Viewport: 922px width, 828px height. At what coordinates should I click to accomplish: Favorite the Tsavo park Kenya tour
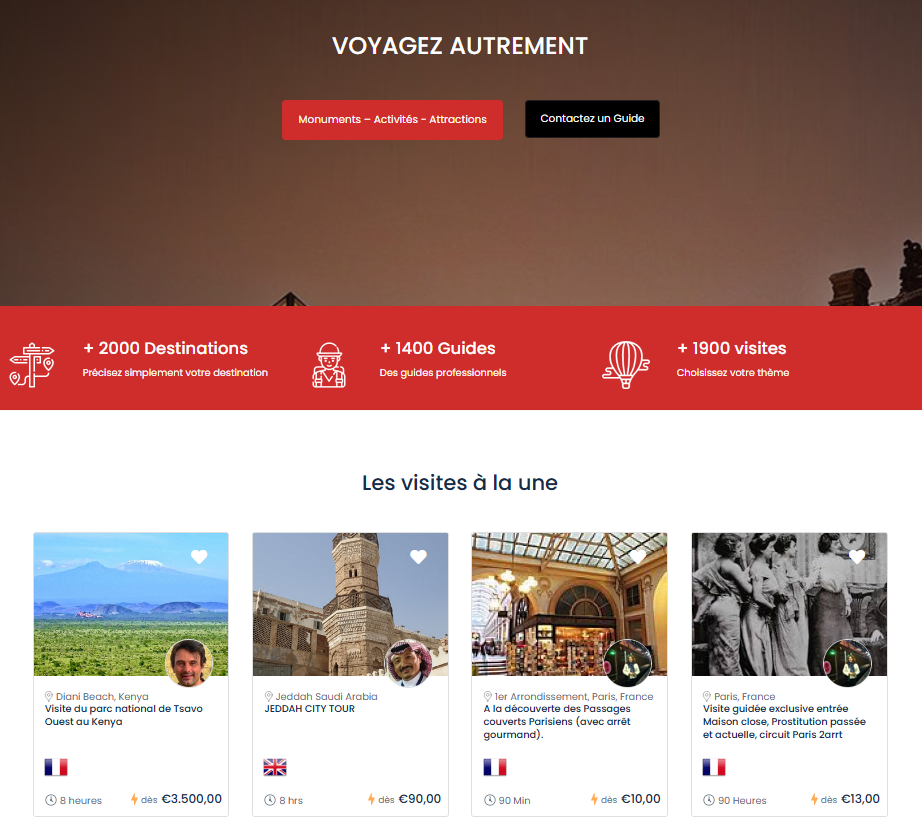coord(199,556)
